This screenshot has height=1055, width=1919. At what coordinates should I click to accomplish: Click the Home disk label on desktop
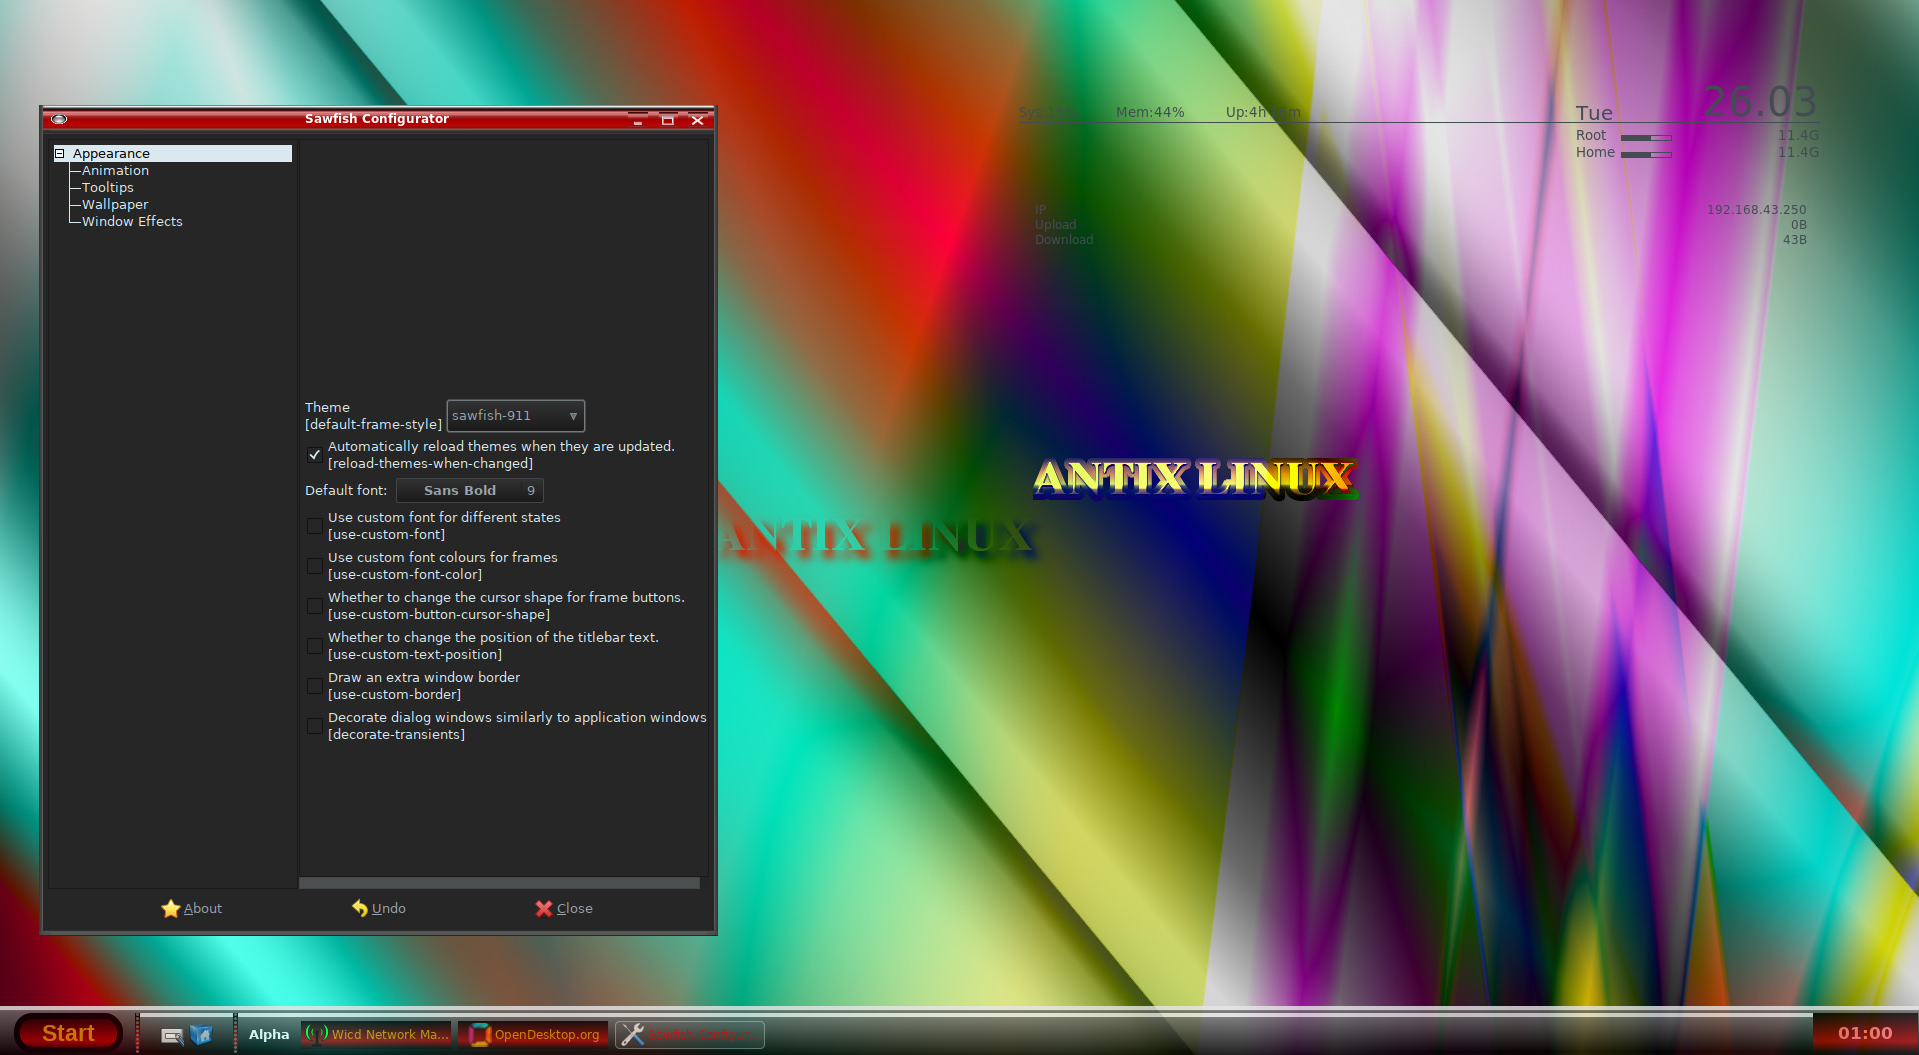(x=1595, y=152)
